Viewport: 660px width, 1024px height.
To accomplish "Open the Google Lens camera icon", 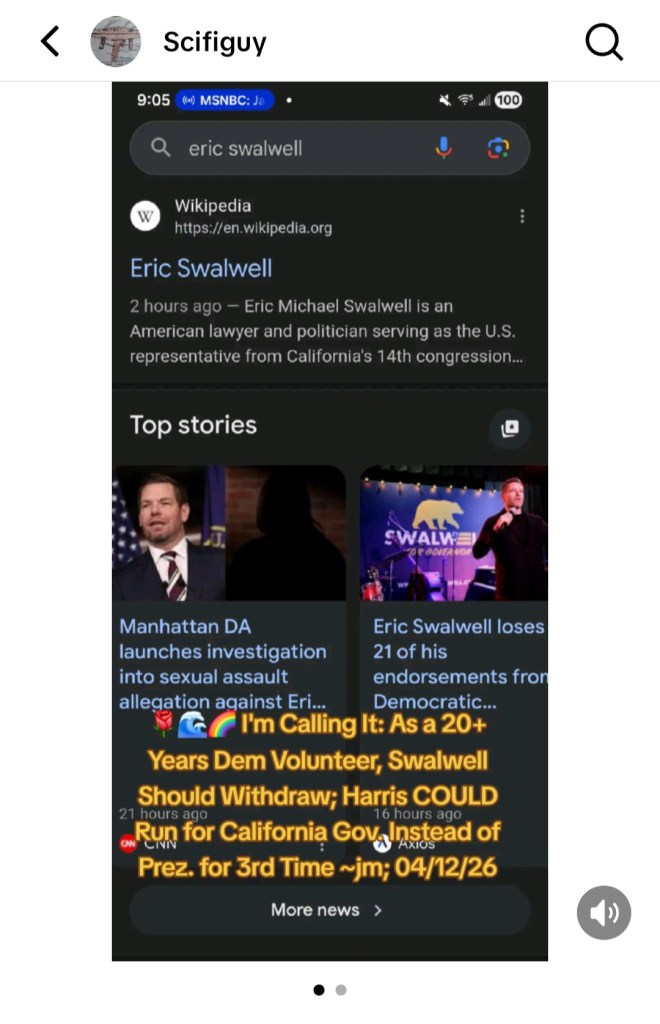I will 498,148.
